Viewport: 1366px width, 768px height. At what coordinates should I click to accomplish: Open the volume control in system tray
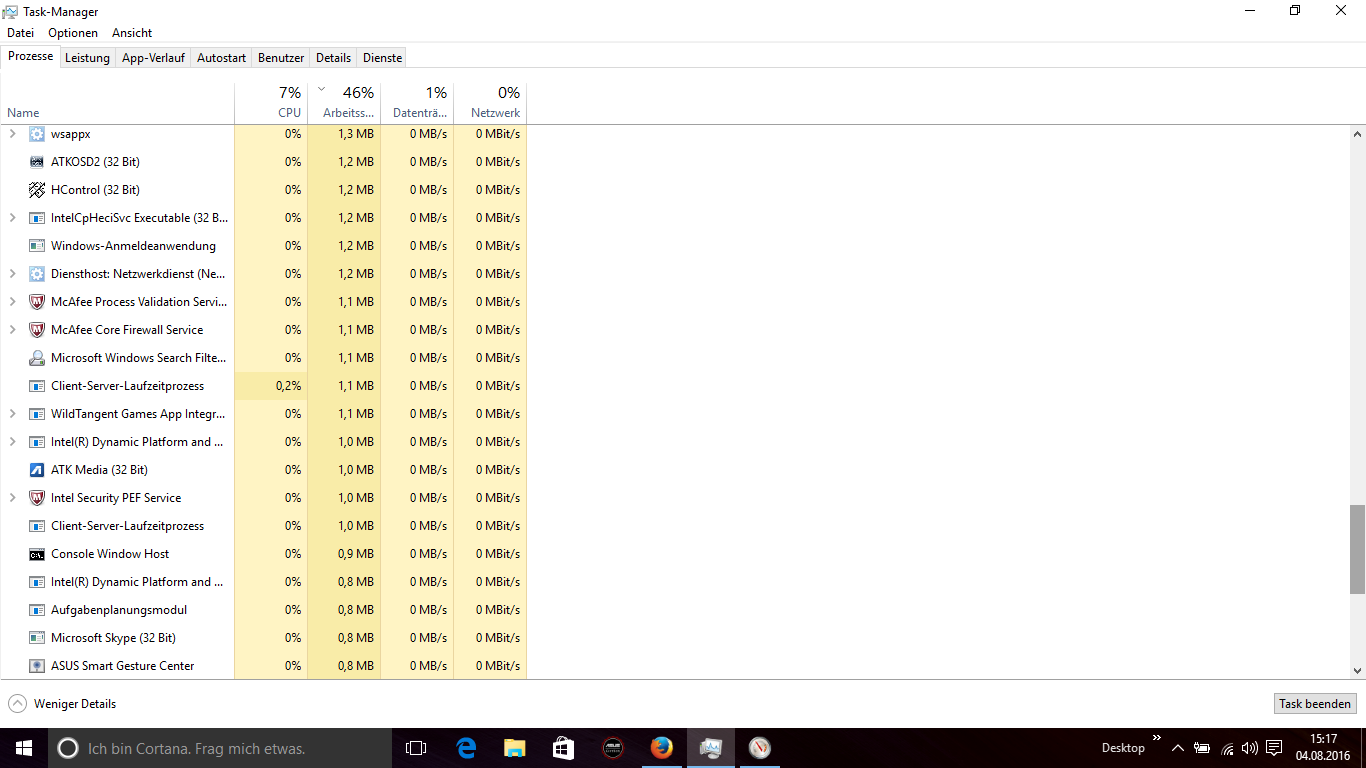[1249, 748]
